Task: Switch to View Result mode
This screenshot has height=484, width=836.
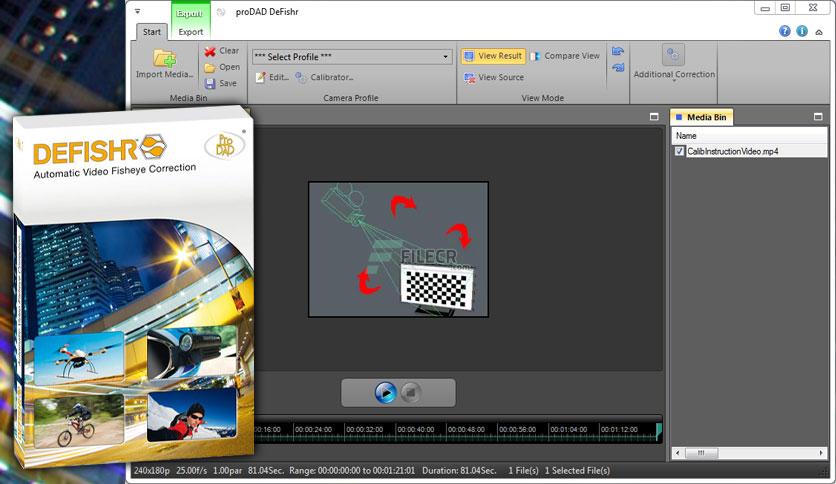Action: [x=493, y=56]
